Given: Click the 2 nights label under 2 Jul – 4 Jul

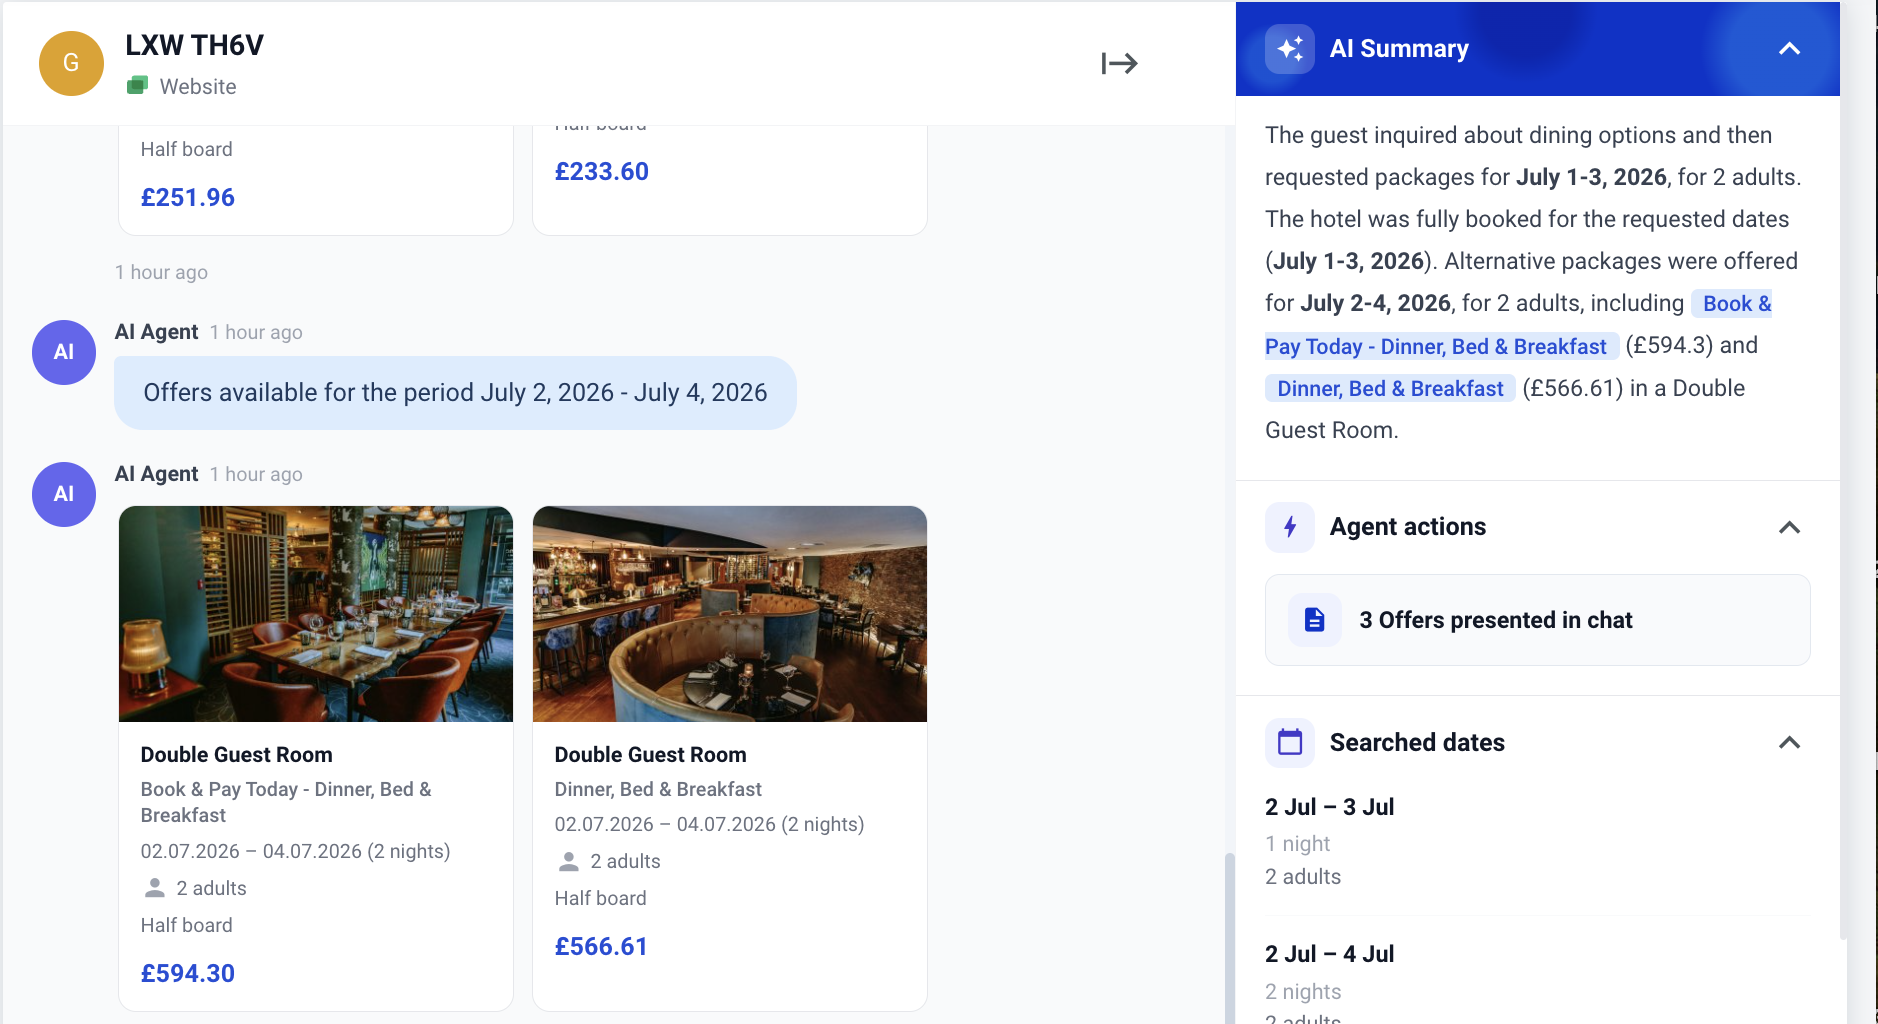Looking at the screenshot, I should [1303, 991].
